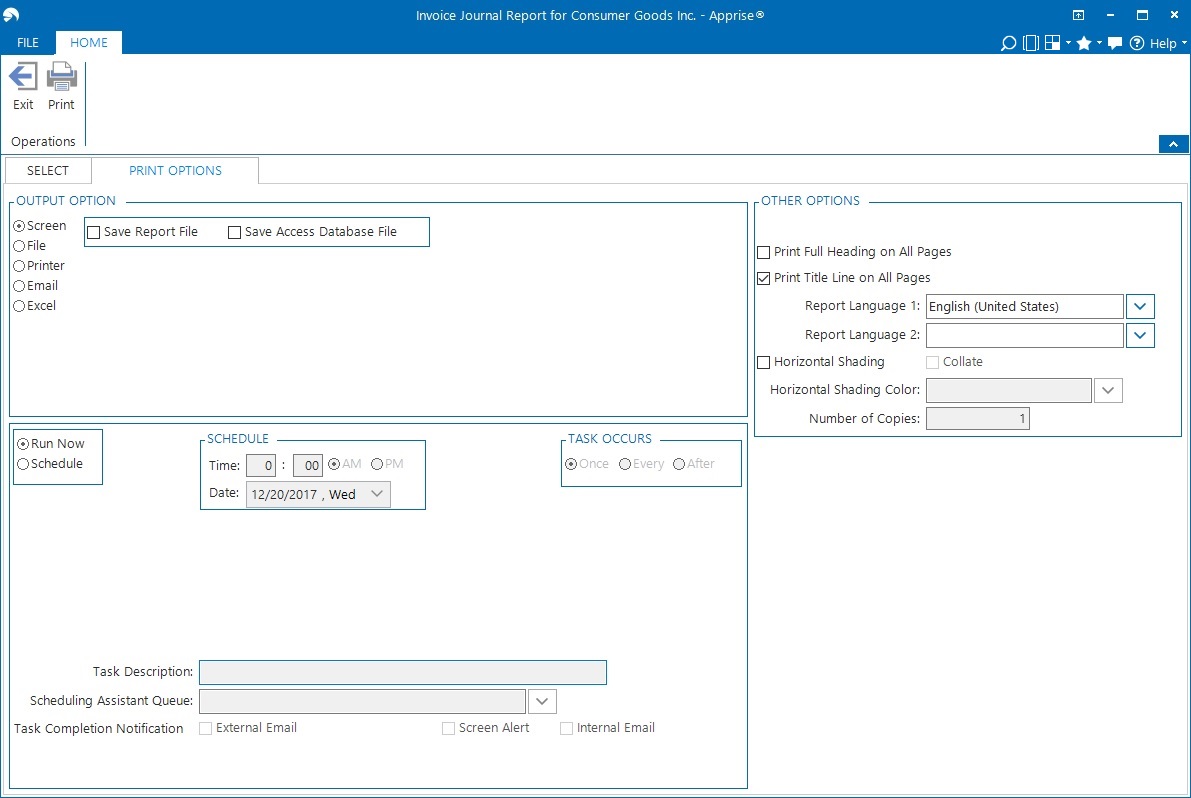
Task: Click the window layout grid icon
Action: coord(1052,43)
